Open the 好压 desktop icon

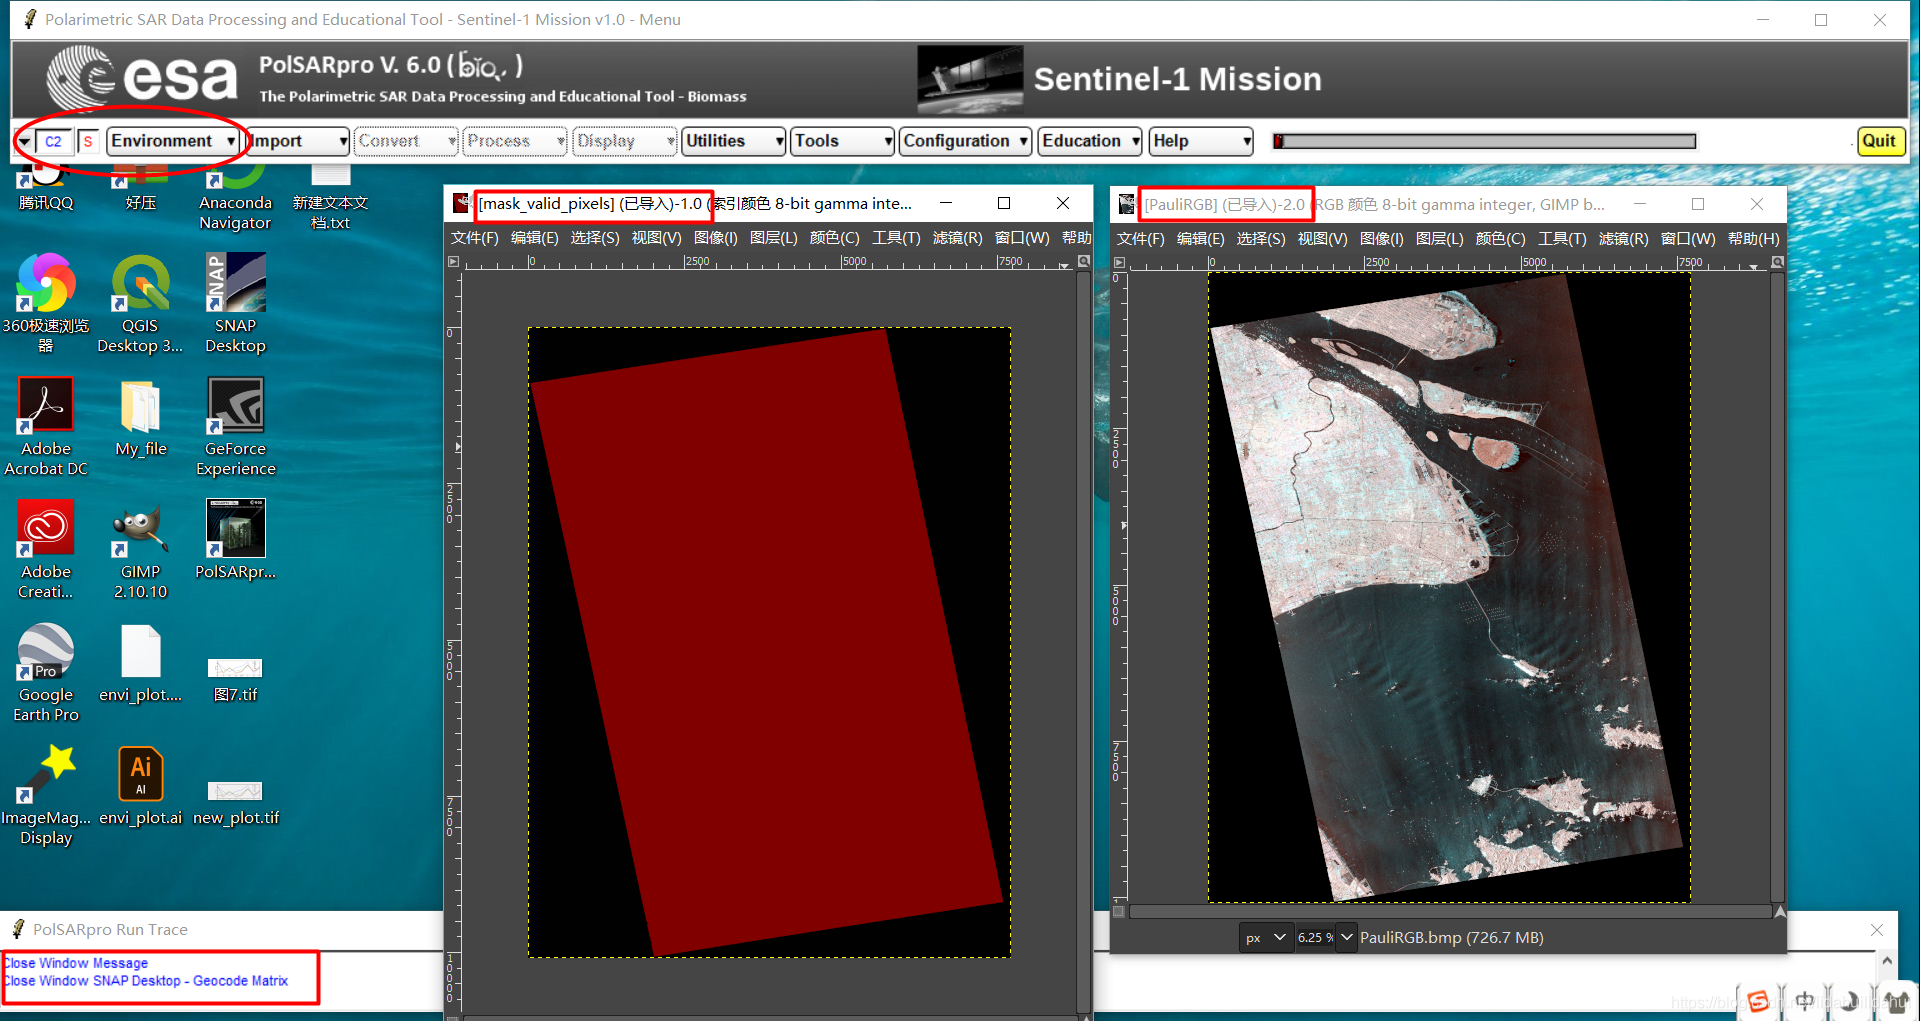pyautogui.click(x=140, y=186)
